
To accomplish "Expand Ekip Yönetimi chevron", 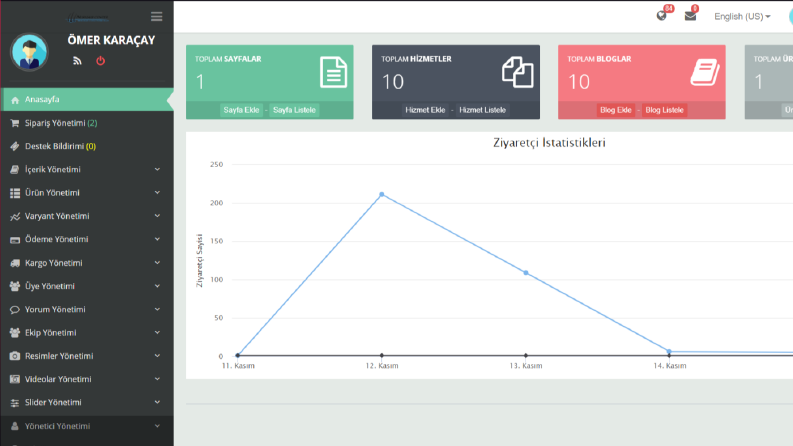I will 157,333.
